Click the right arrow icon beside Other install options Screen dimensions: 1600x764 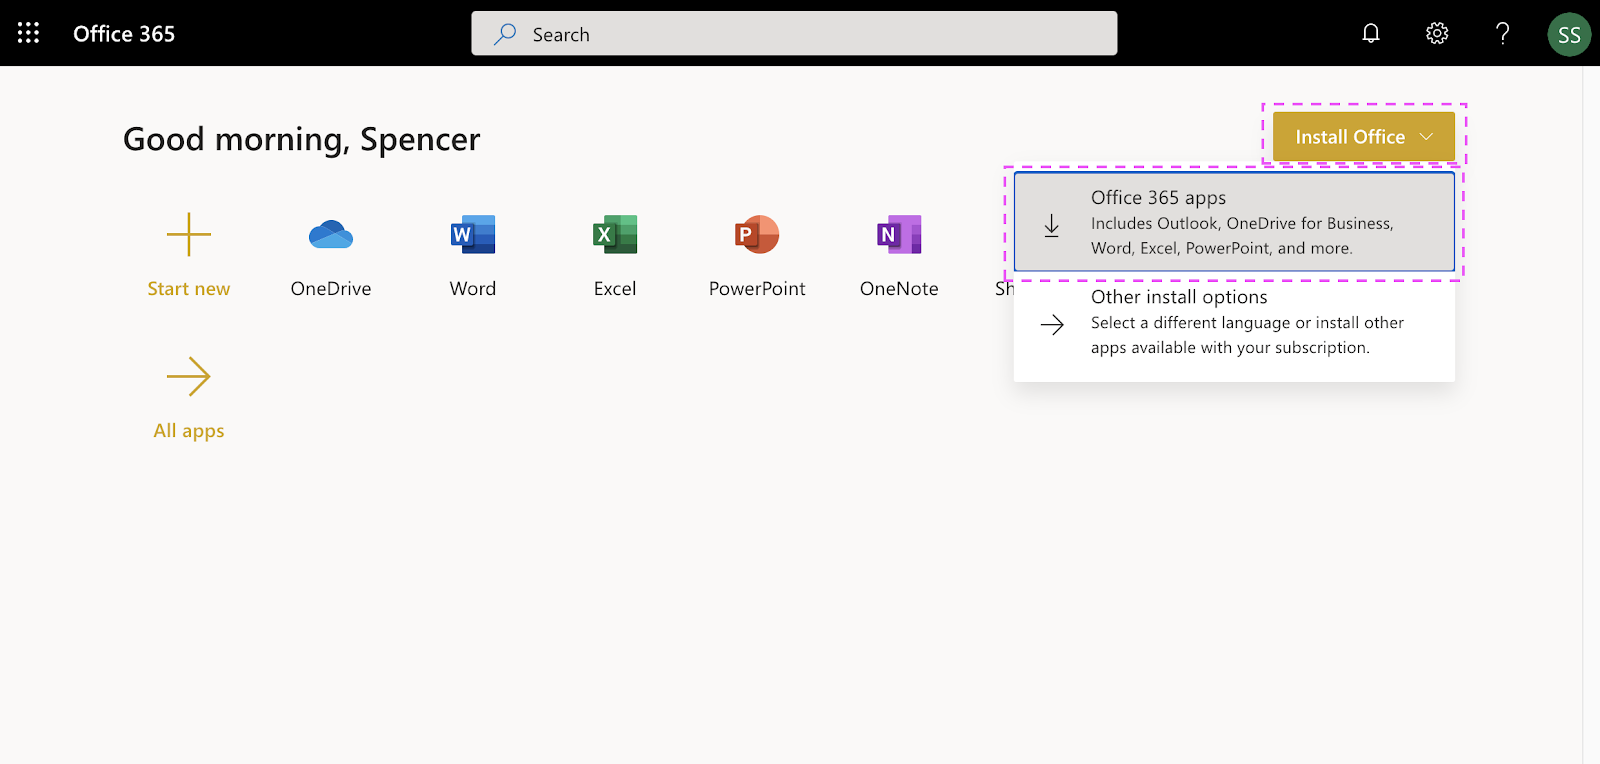1052,325
